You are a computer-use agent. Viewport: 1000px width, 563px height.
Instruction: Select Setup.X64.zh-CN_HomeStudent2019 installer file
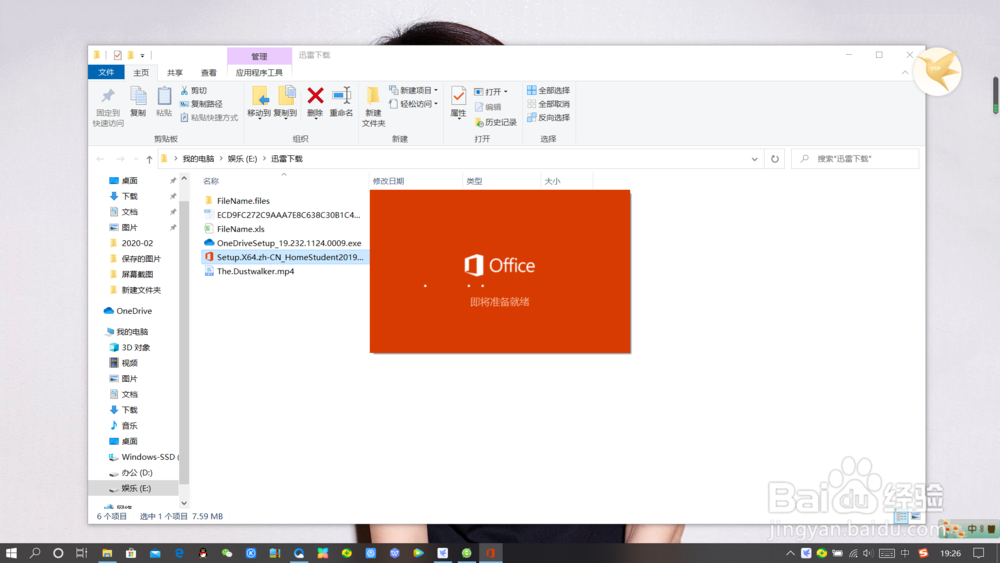pyautogui.click(x=284, y=257)
